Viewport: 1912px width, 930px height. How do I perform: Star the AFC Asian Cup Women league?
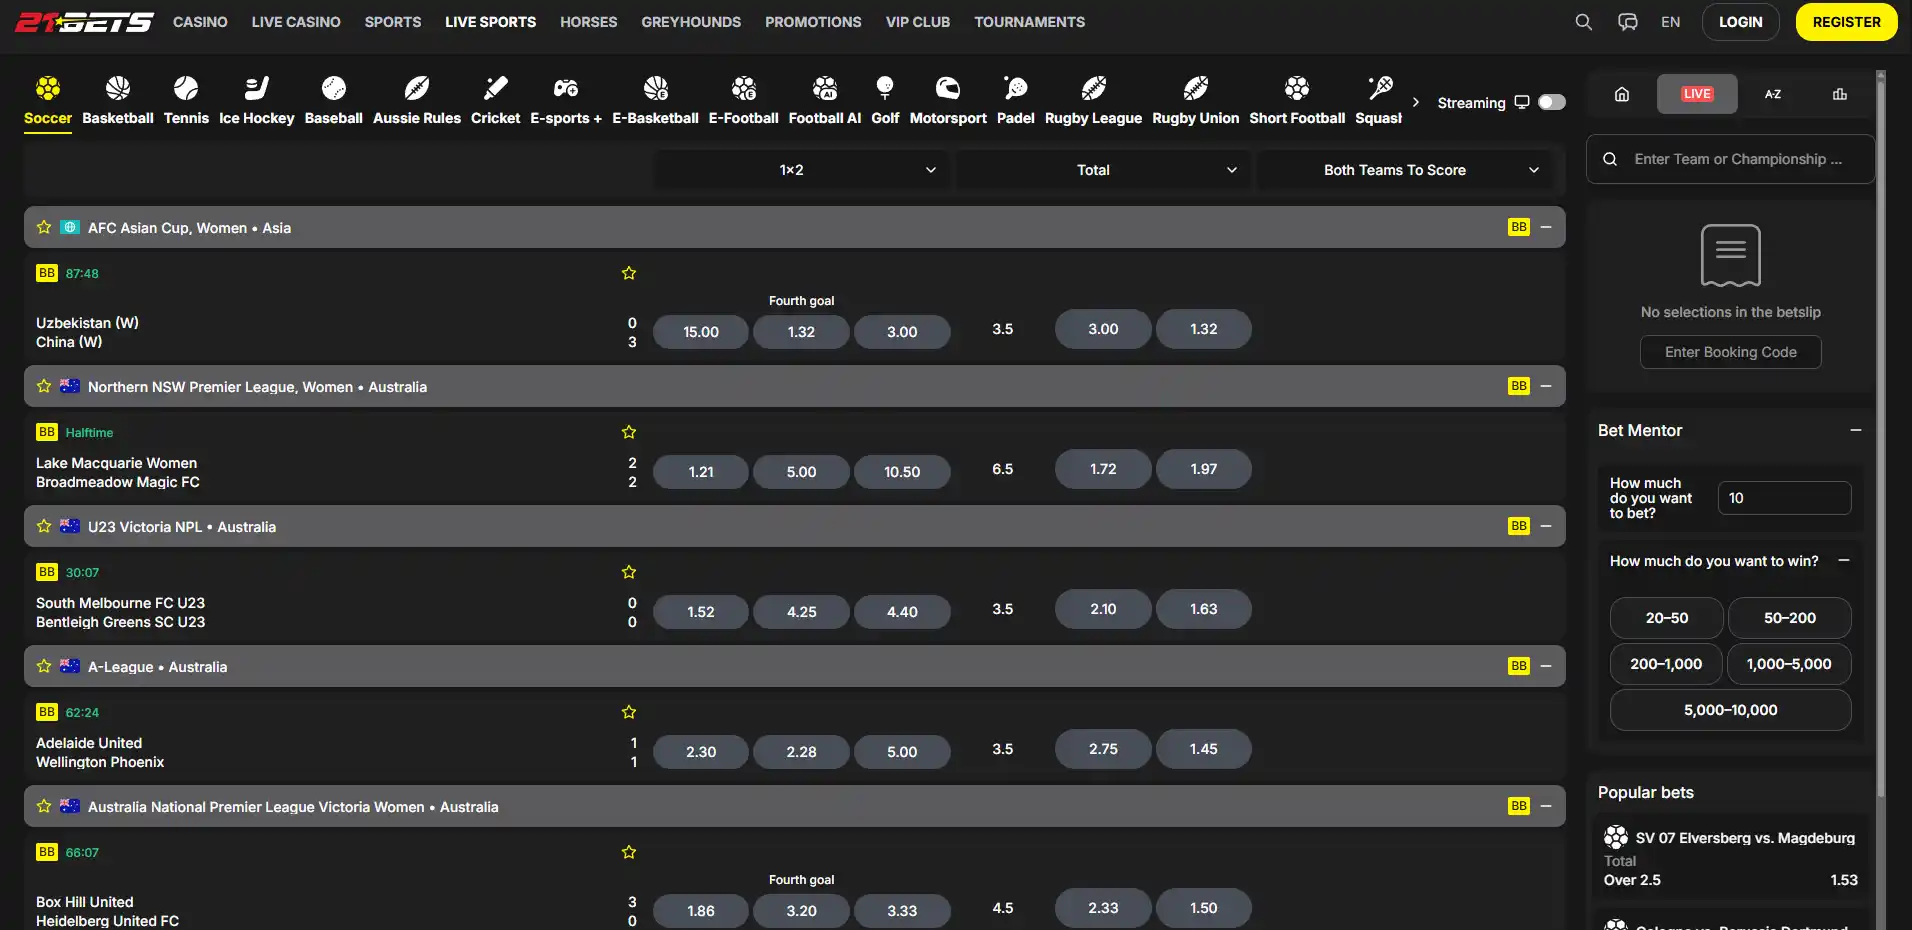[44, 227]
